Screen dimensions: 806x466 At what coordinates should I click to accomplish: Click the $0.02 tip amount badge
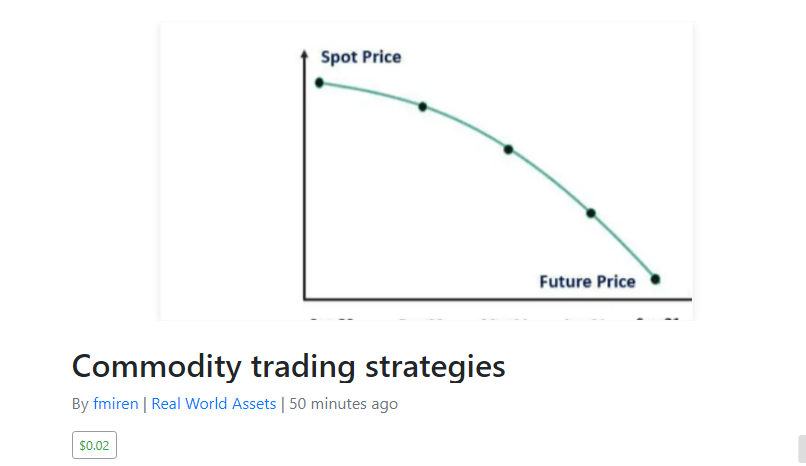point(94,445)
